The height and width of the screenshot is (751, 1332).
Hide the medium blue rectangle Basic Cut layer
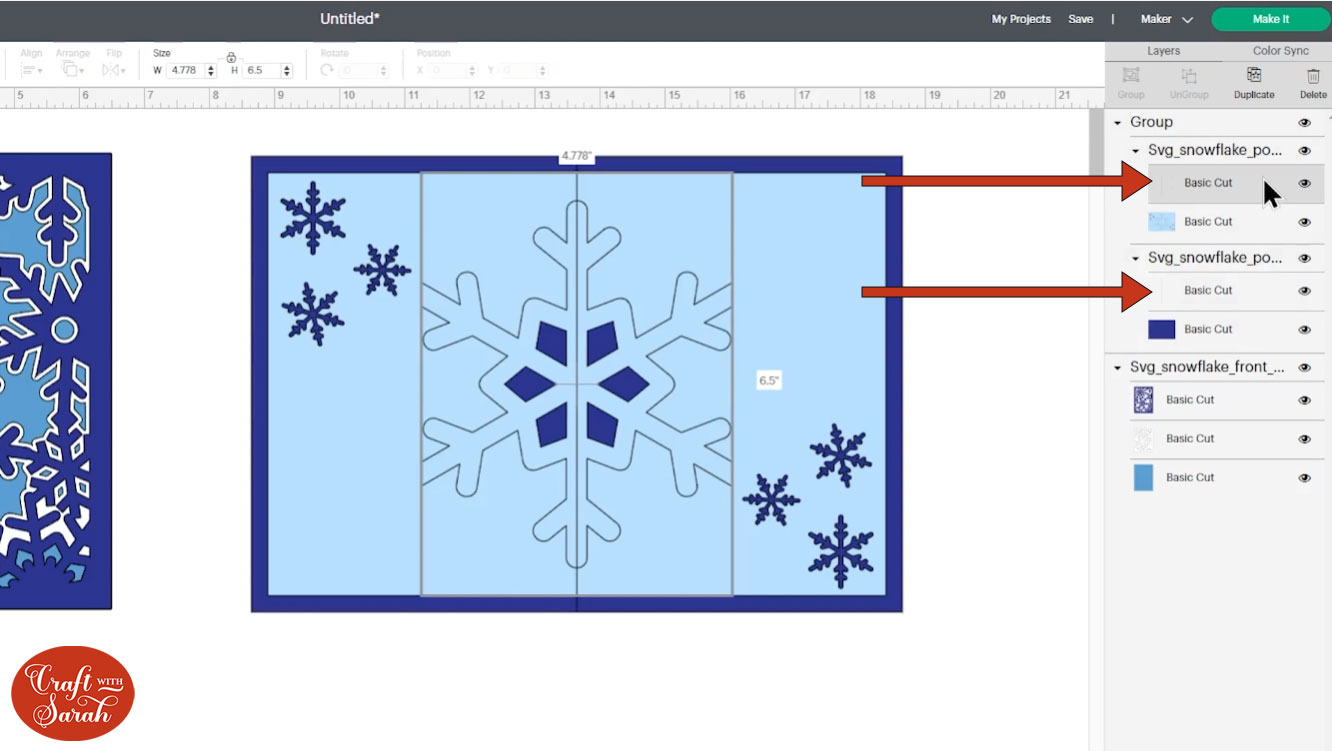[1304, 478]
